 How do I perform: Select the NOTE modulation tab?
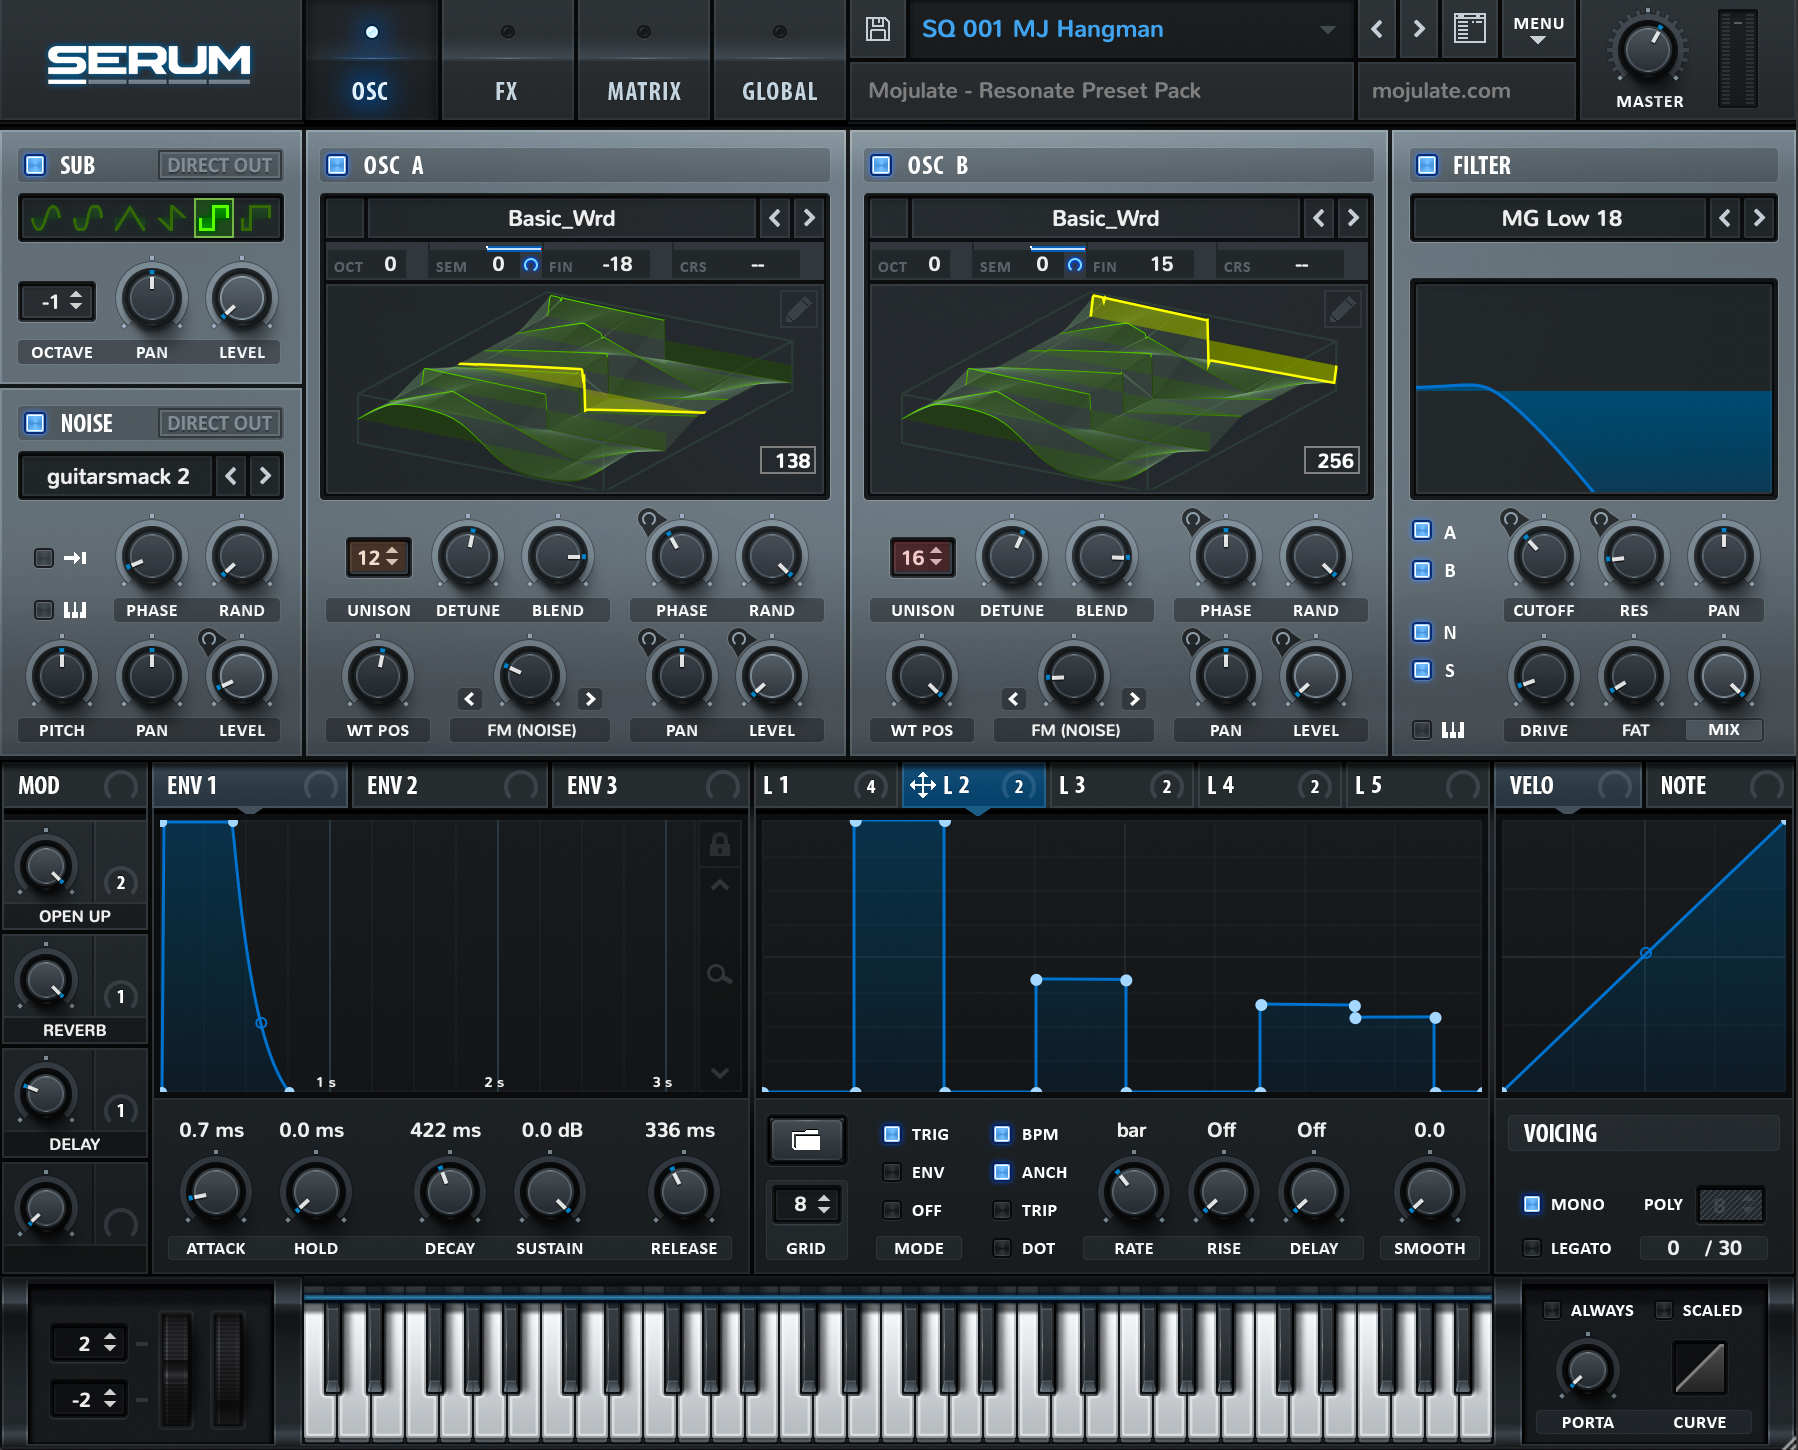pos(1718,786)
